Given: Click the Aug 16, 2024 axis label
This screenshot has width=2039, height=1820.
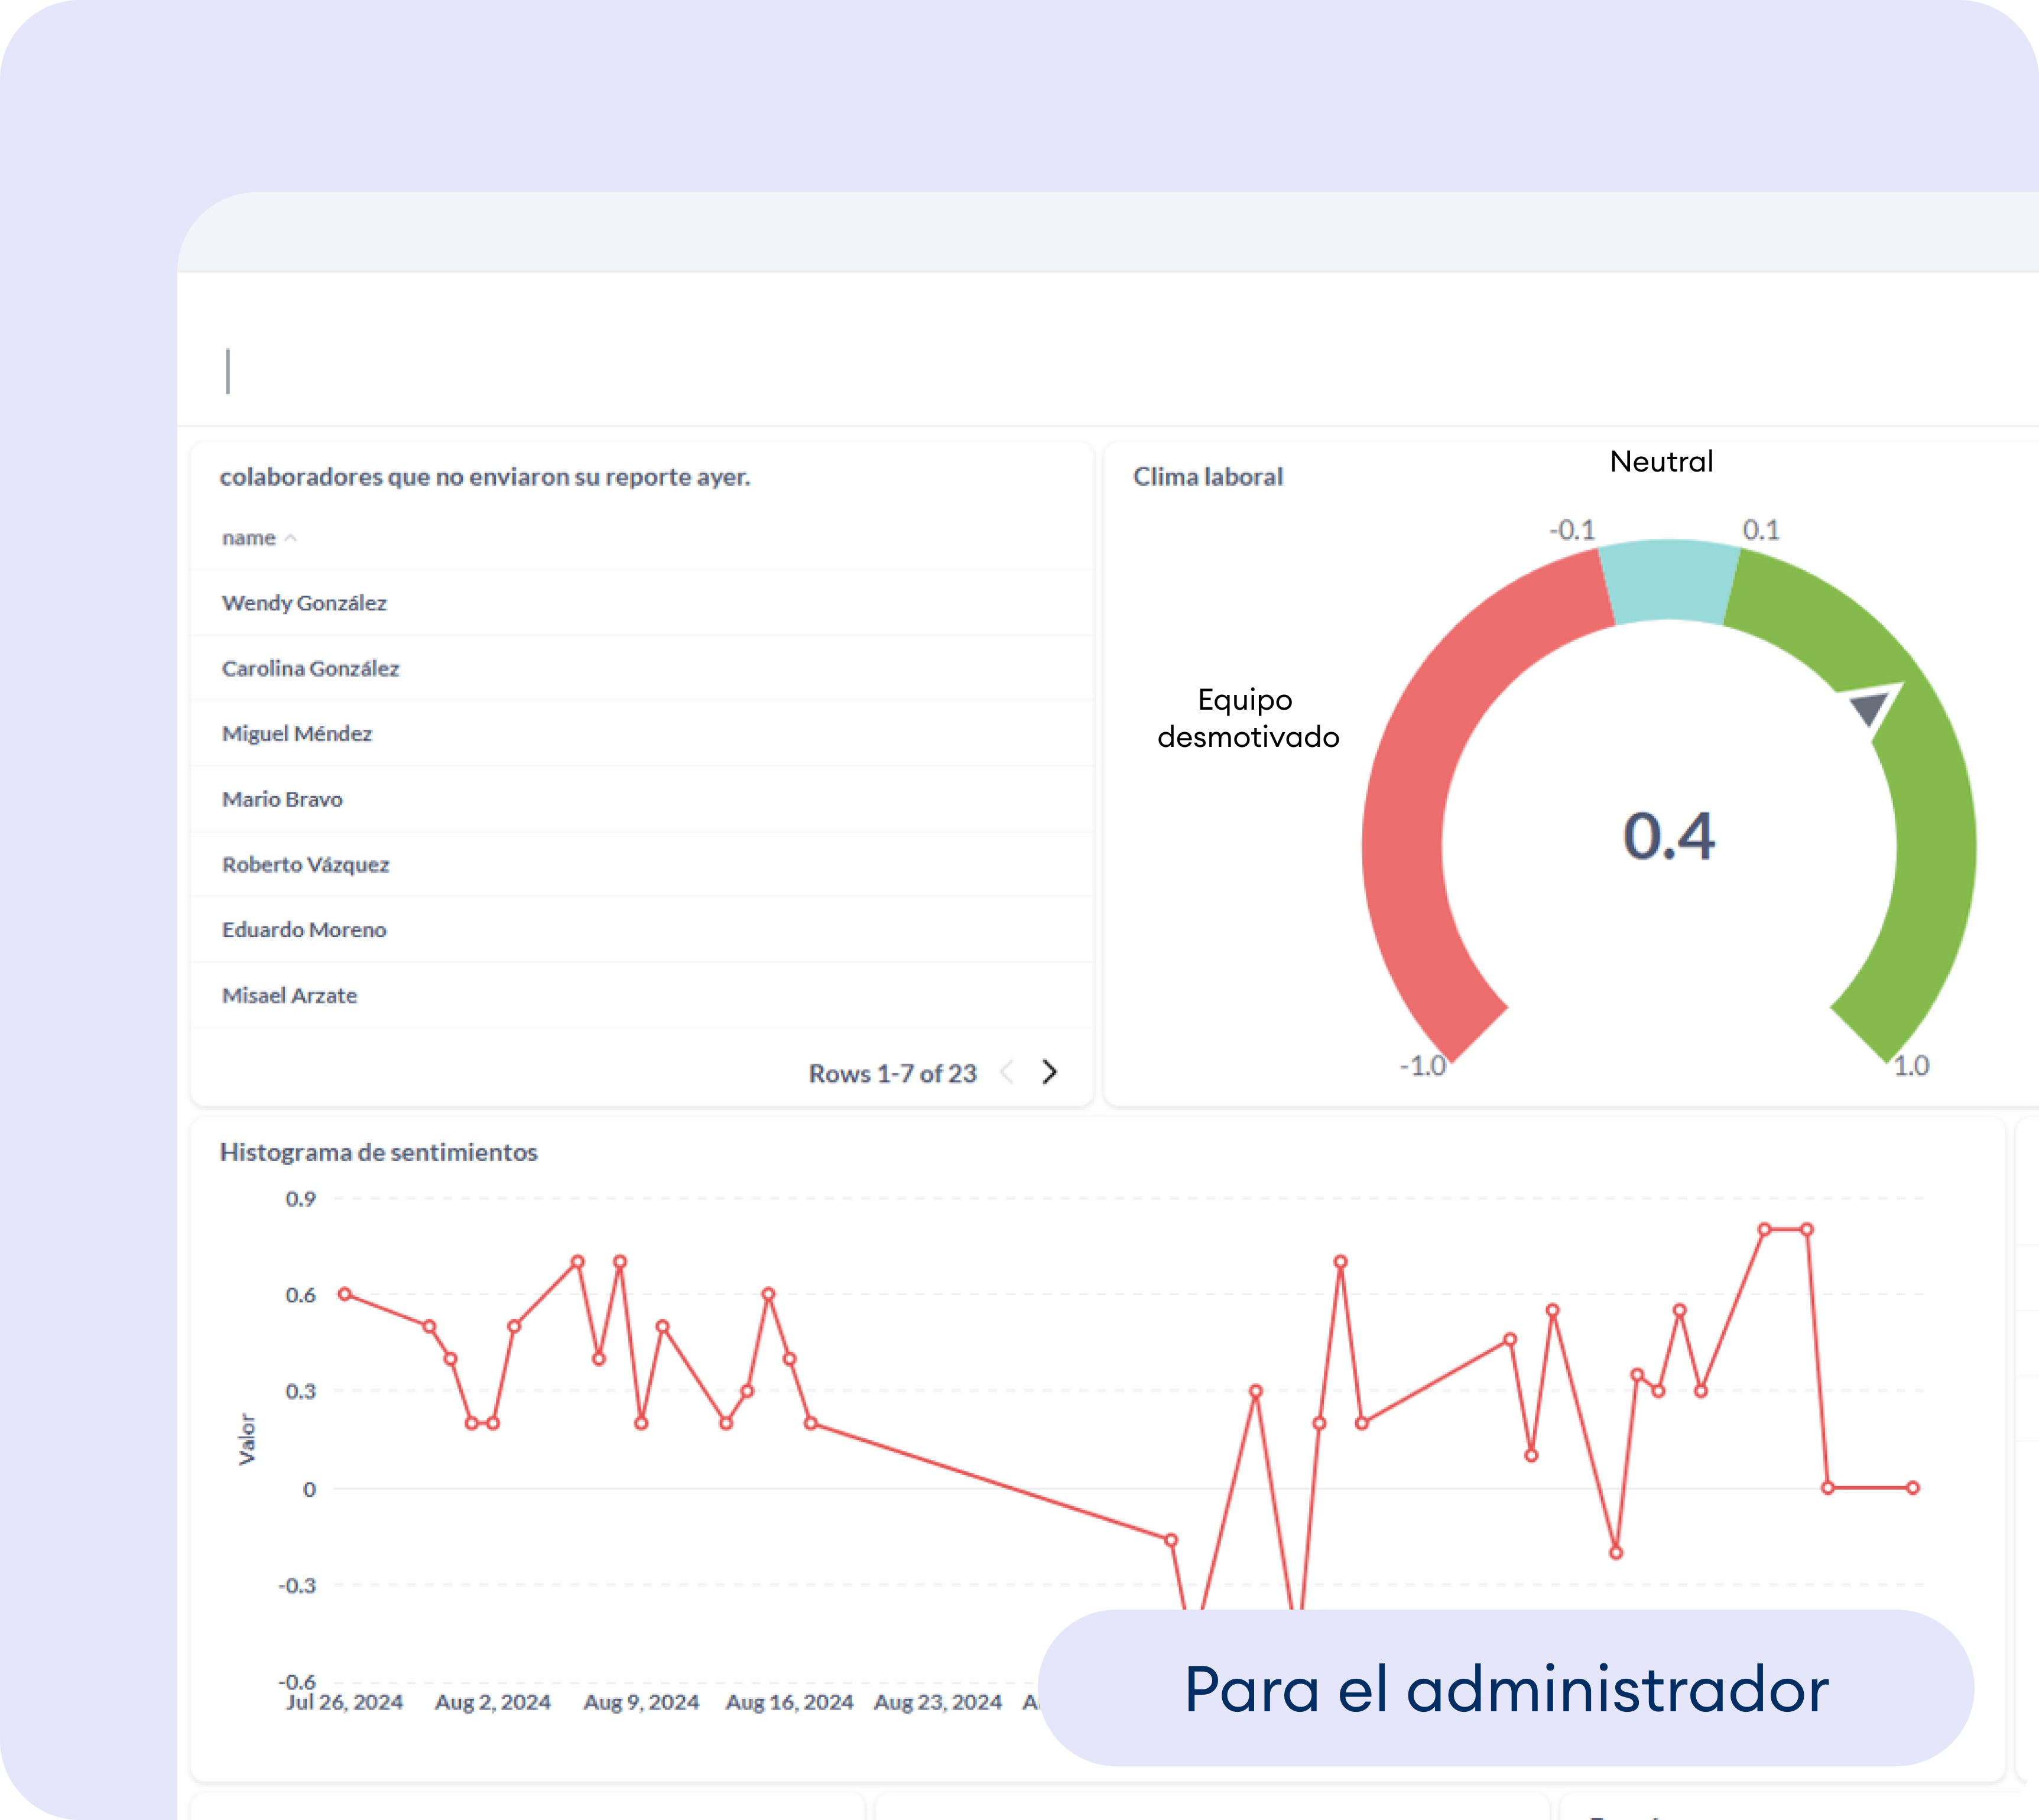Looking at the screenshot, I should tap(789, 1702).
